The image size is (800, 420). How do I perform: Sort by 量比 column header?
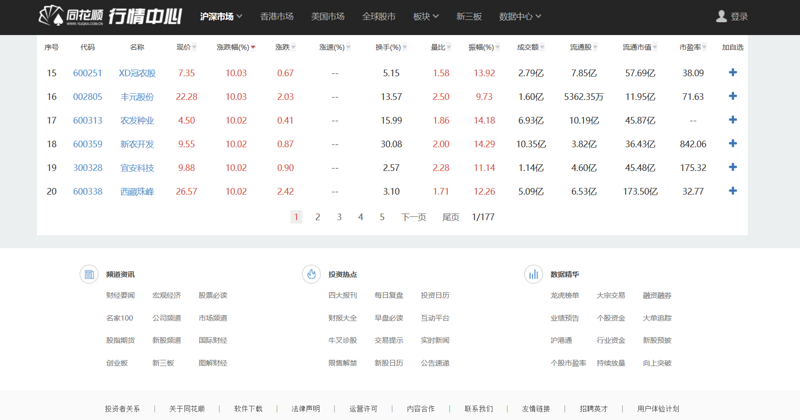tap(441, 47)
